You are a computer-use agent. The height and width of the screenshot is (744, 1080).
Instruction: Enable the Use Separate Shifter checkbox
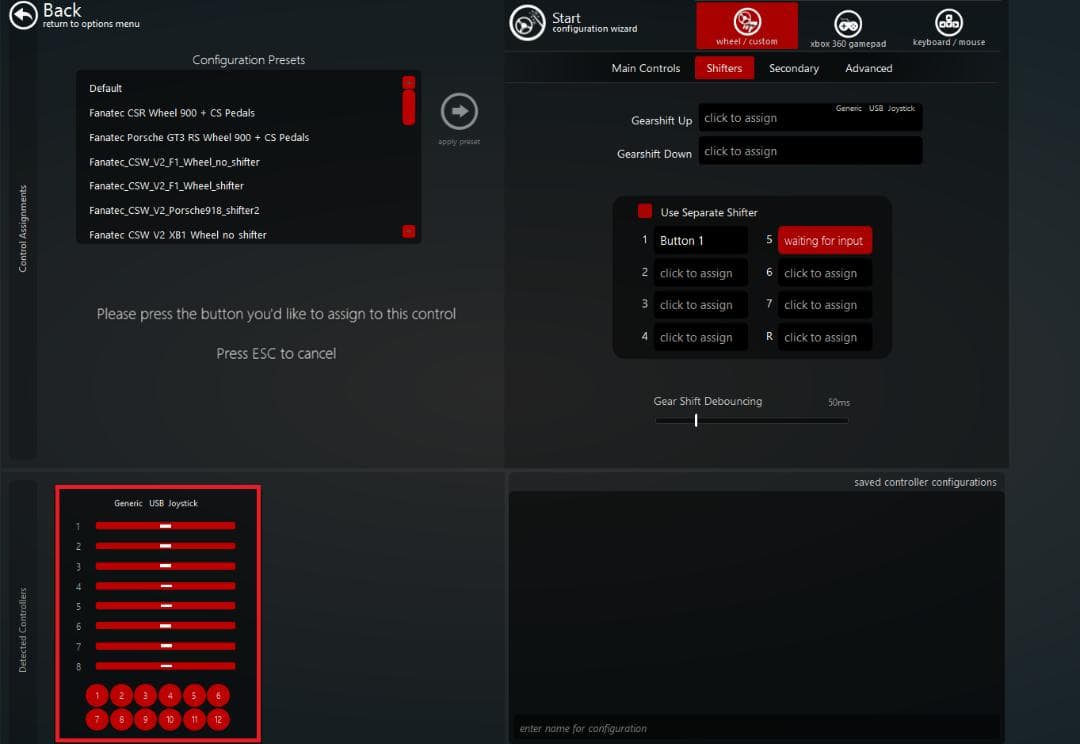(x=645, y=212)
